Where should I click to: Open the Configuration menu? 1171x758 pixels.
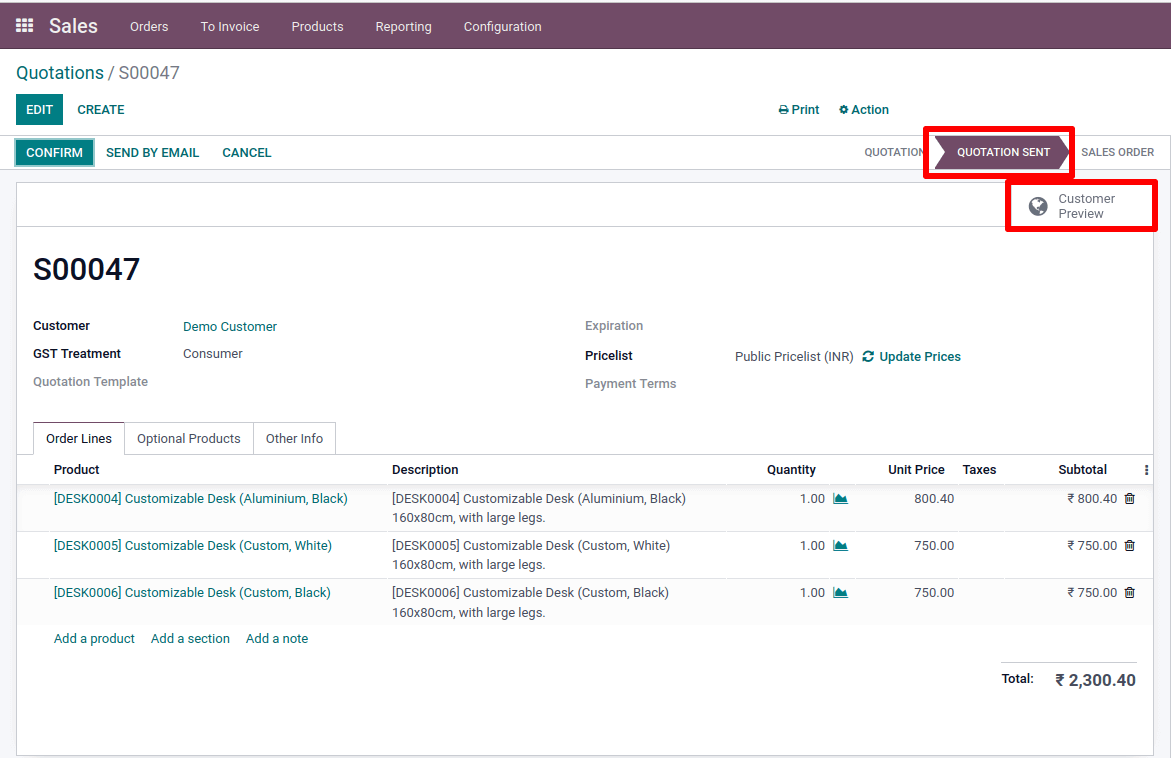[503, 26]
